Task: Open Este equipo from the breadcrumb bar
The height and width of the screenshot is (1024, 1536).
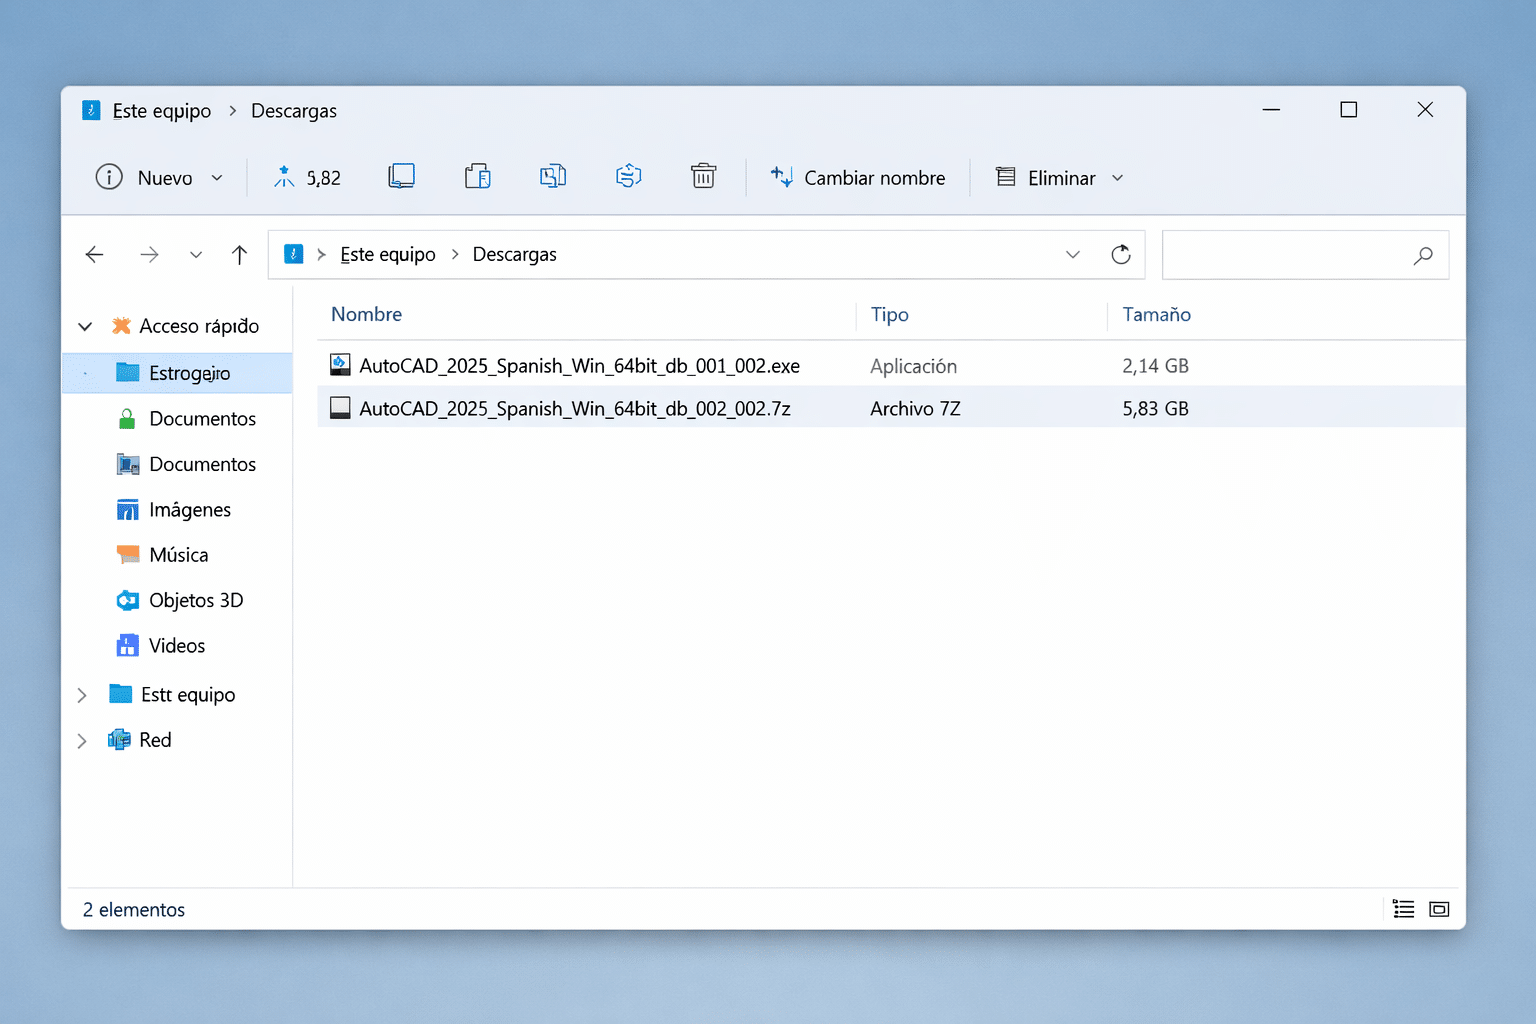Action: (388, 254)
